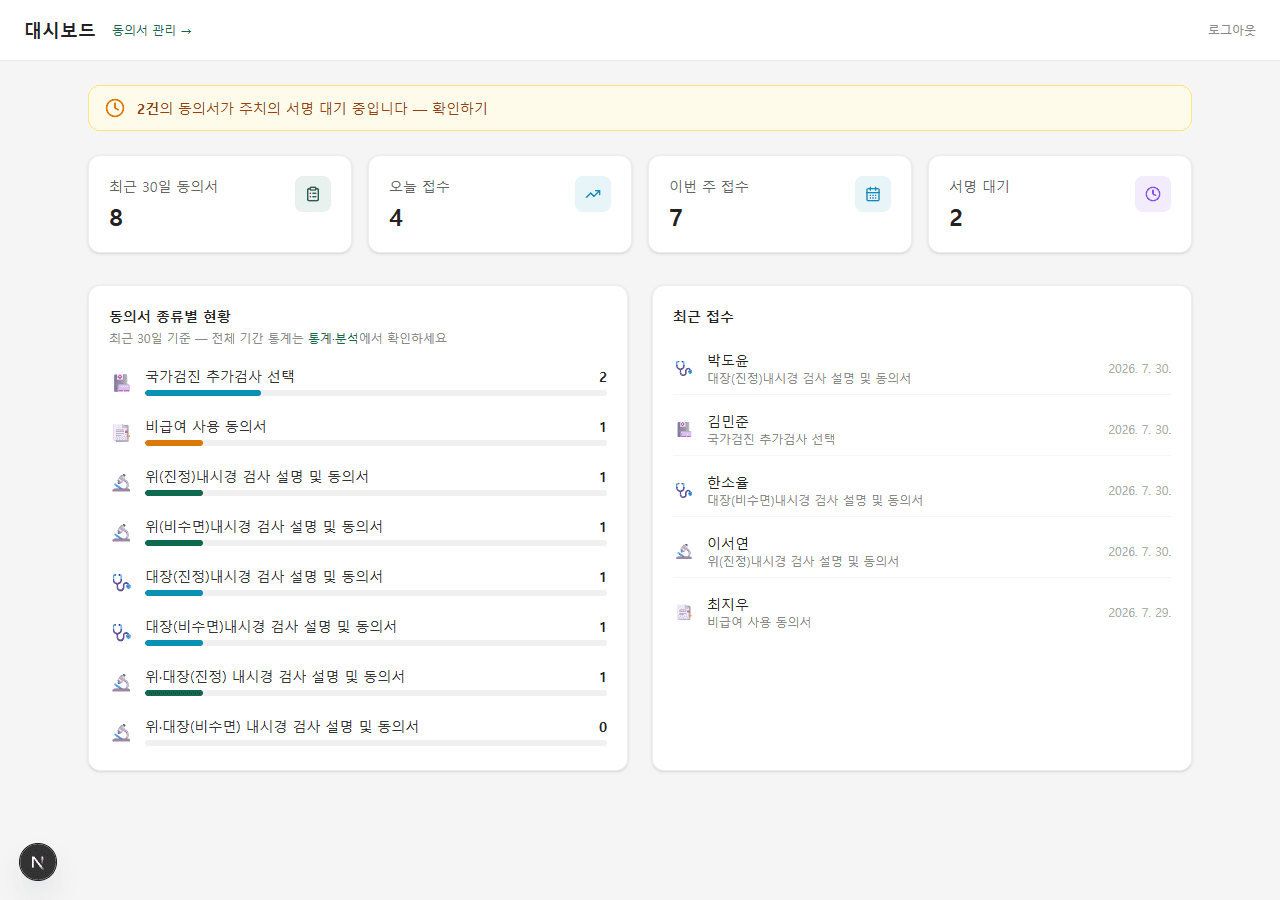Viewport: 1280px width, 900px height.
Task: Click 확인하기 in the pending signature banner
Action: (x=460, y=108)
